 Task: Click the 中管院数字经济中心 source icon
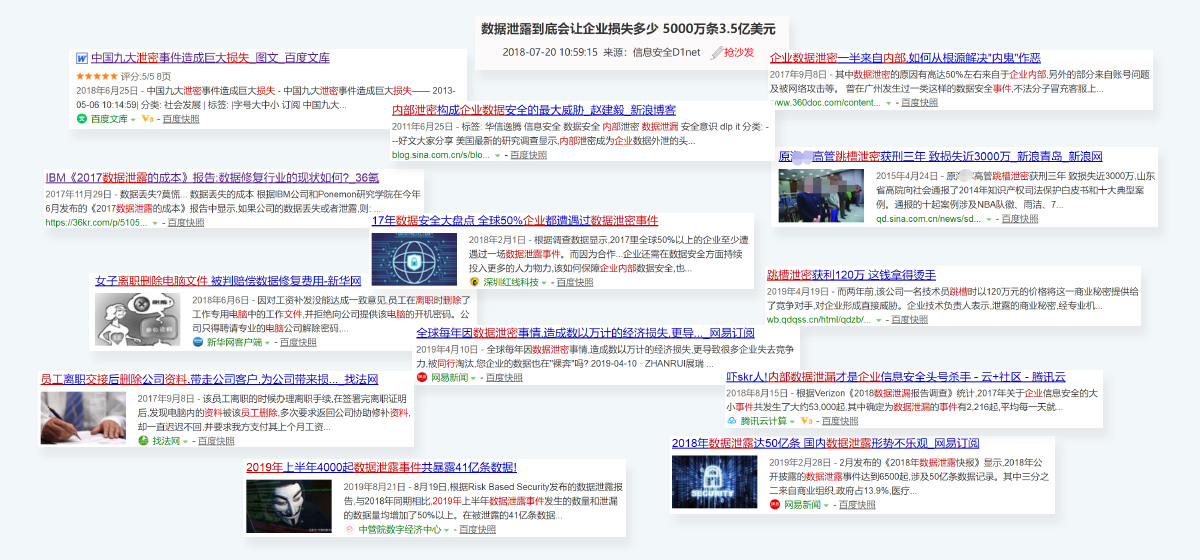tap(349, 529)
